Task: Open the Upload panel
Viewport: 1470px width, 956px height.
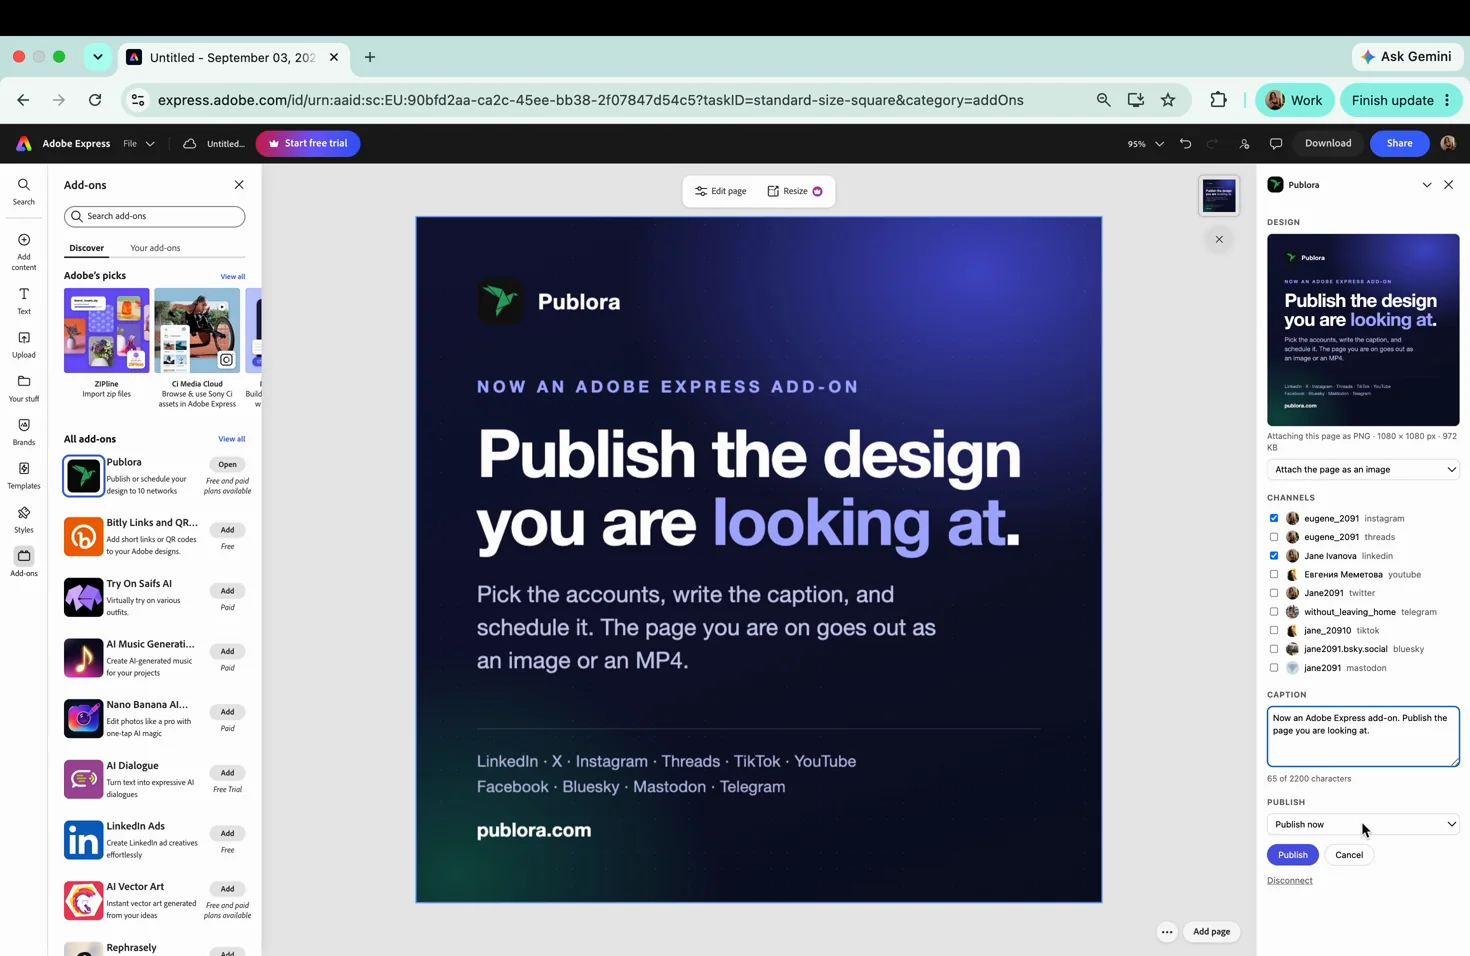Action: [24, 345]
